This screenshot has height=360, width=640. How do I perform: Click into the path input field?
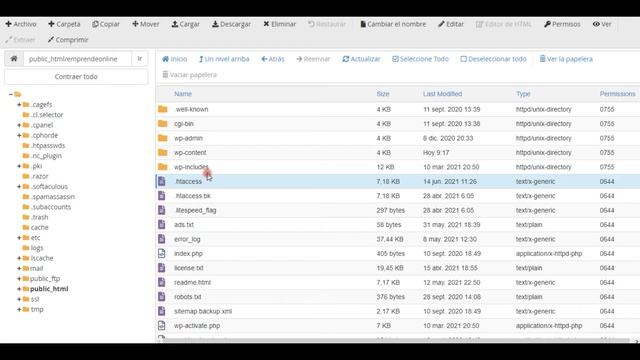coord(78,59)
